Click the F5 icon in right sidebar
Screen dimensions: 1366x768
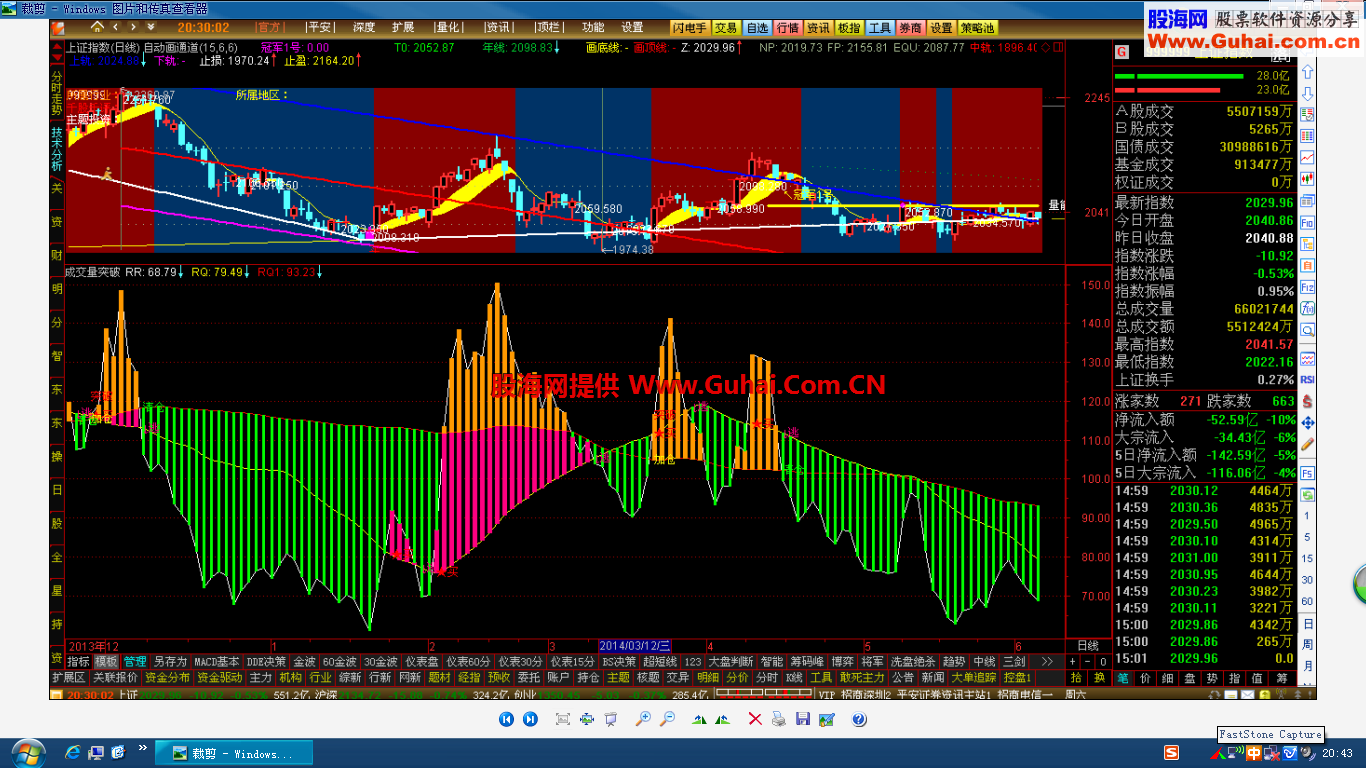click(x=1307, y=473)
